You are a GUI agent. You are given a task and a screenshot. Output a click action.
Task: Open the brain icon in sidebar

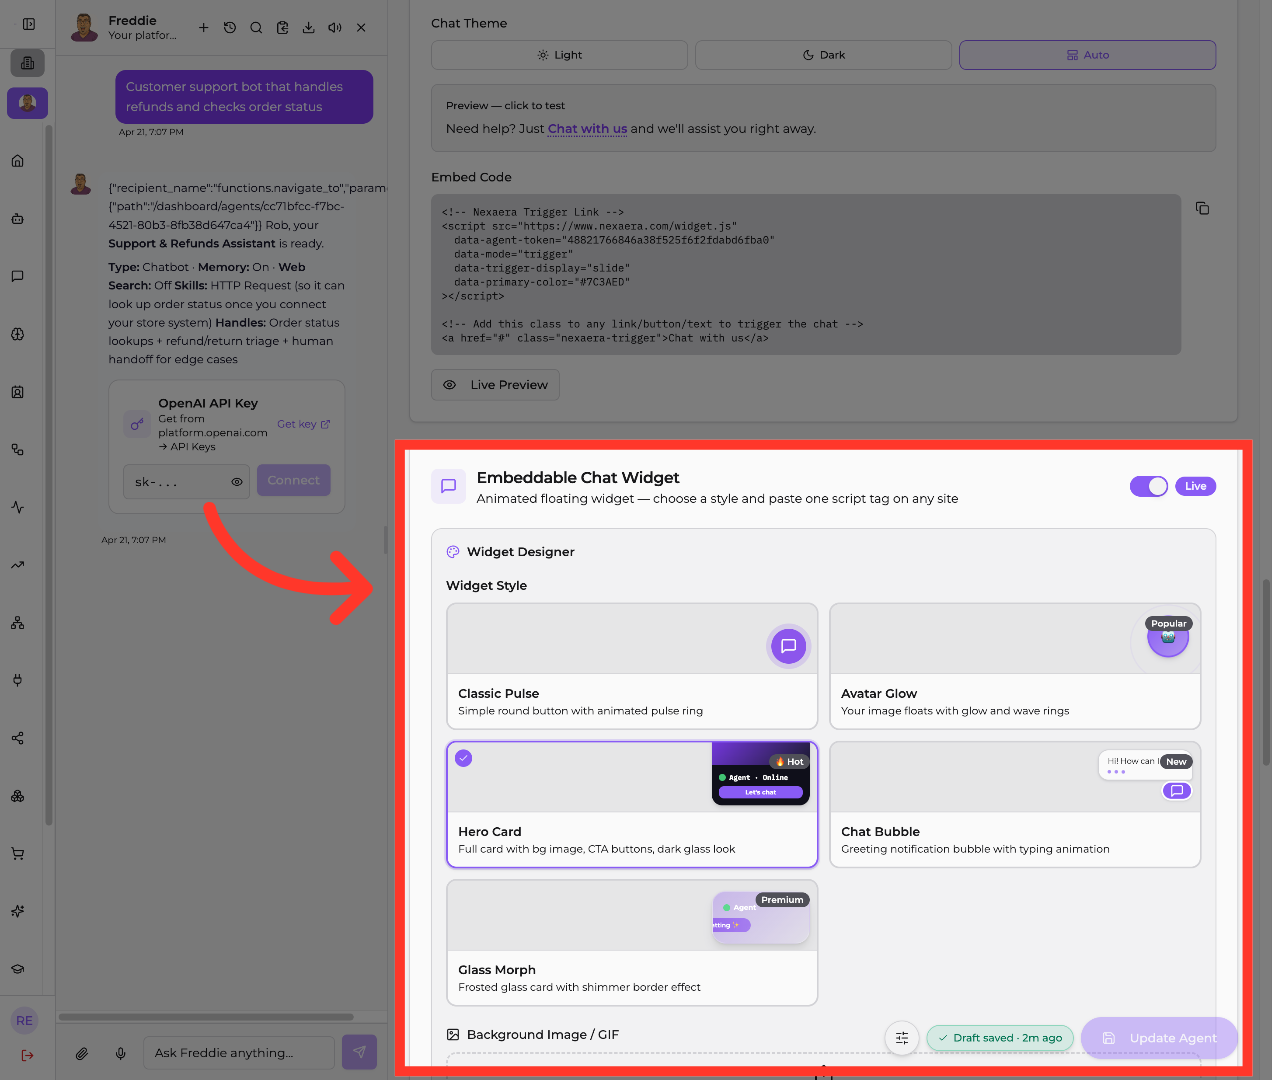[18, 334]
